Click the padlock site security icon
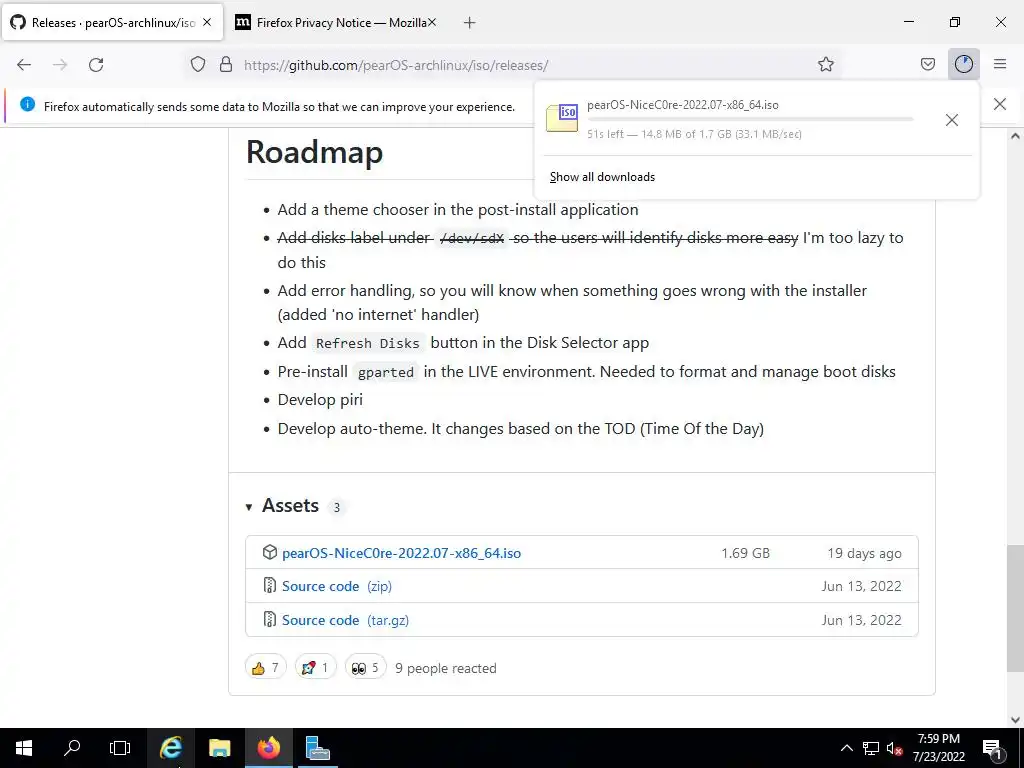 point(226,65)
